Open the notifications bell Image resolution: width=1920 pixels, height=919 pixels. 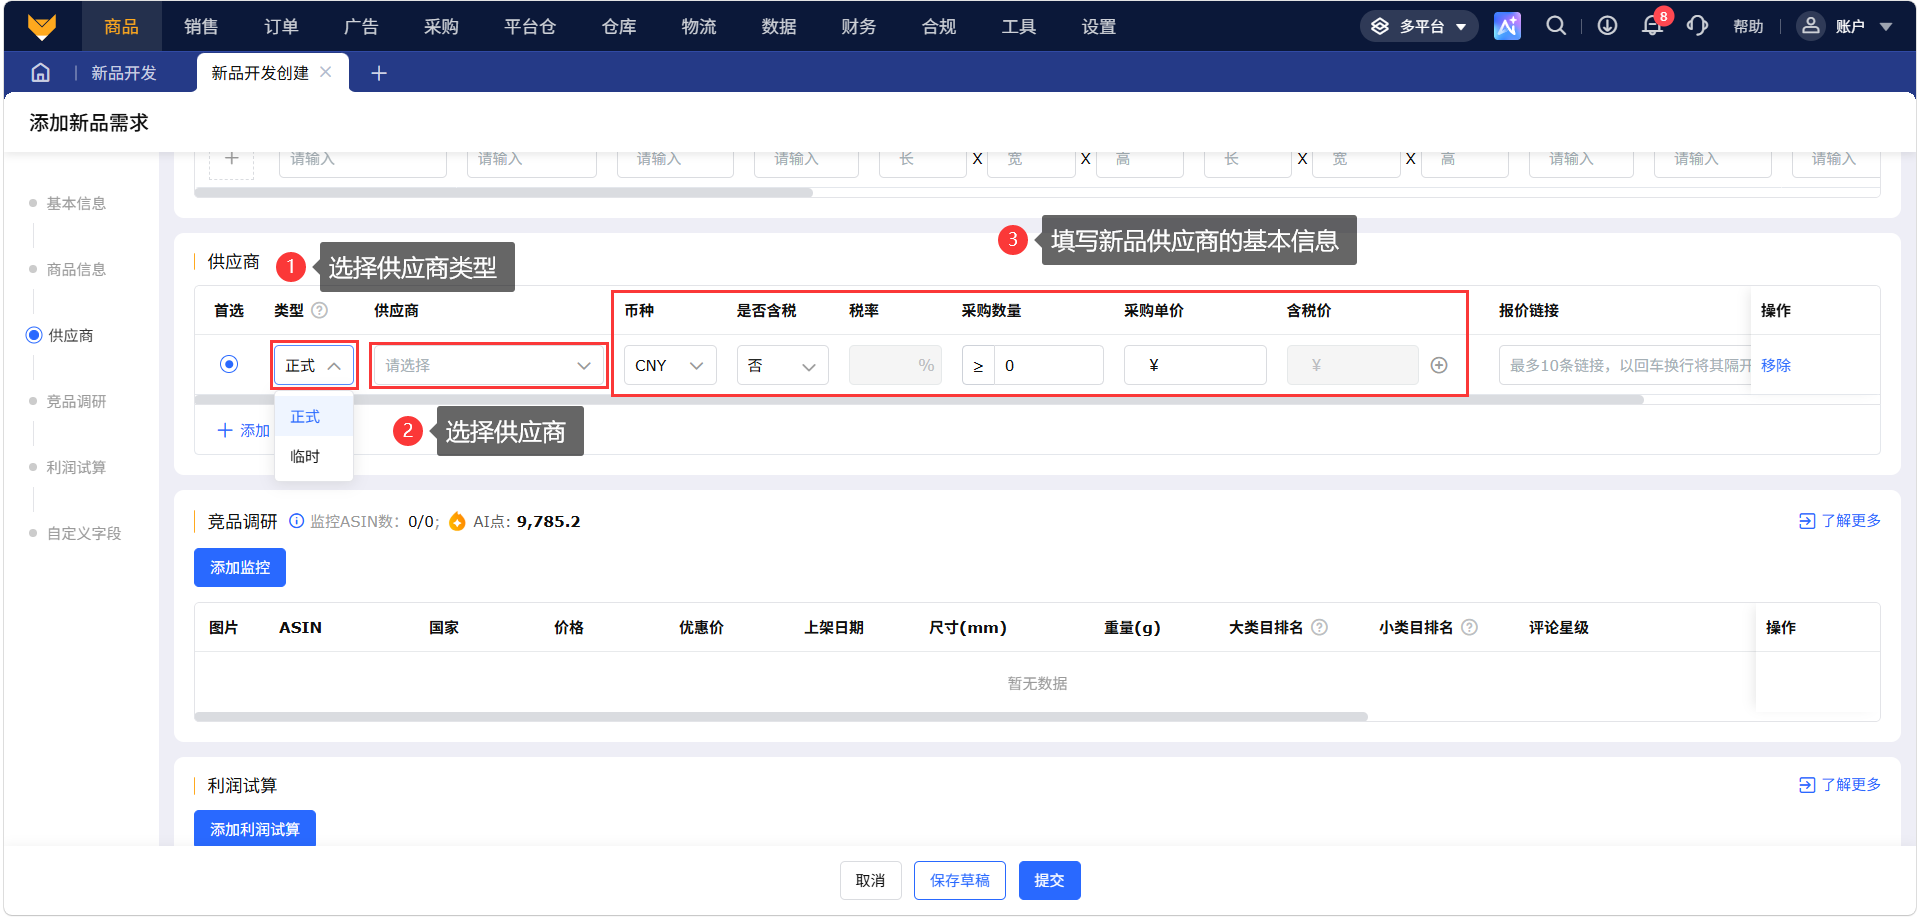(1652, 26)
